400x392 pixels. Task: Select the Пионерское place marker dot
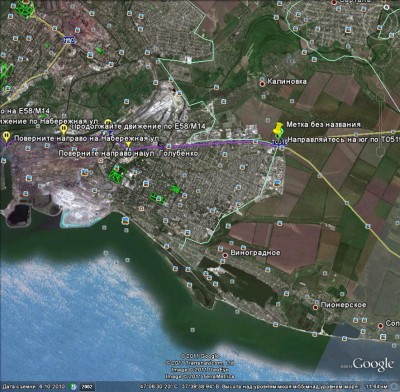(315, 307)
